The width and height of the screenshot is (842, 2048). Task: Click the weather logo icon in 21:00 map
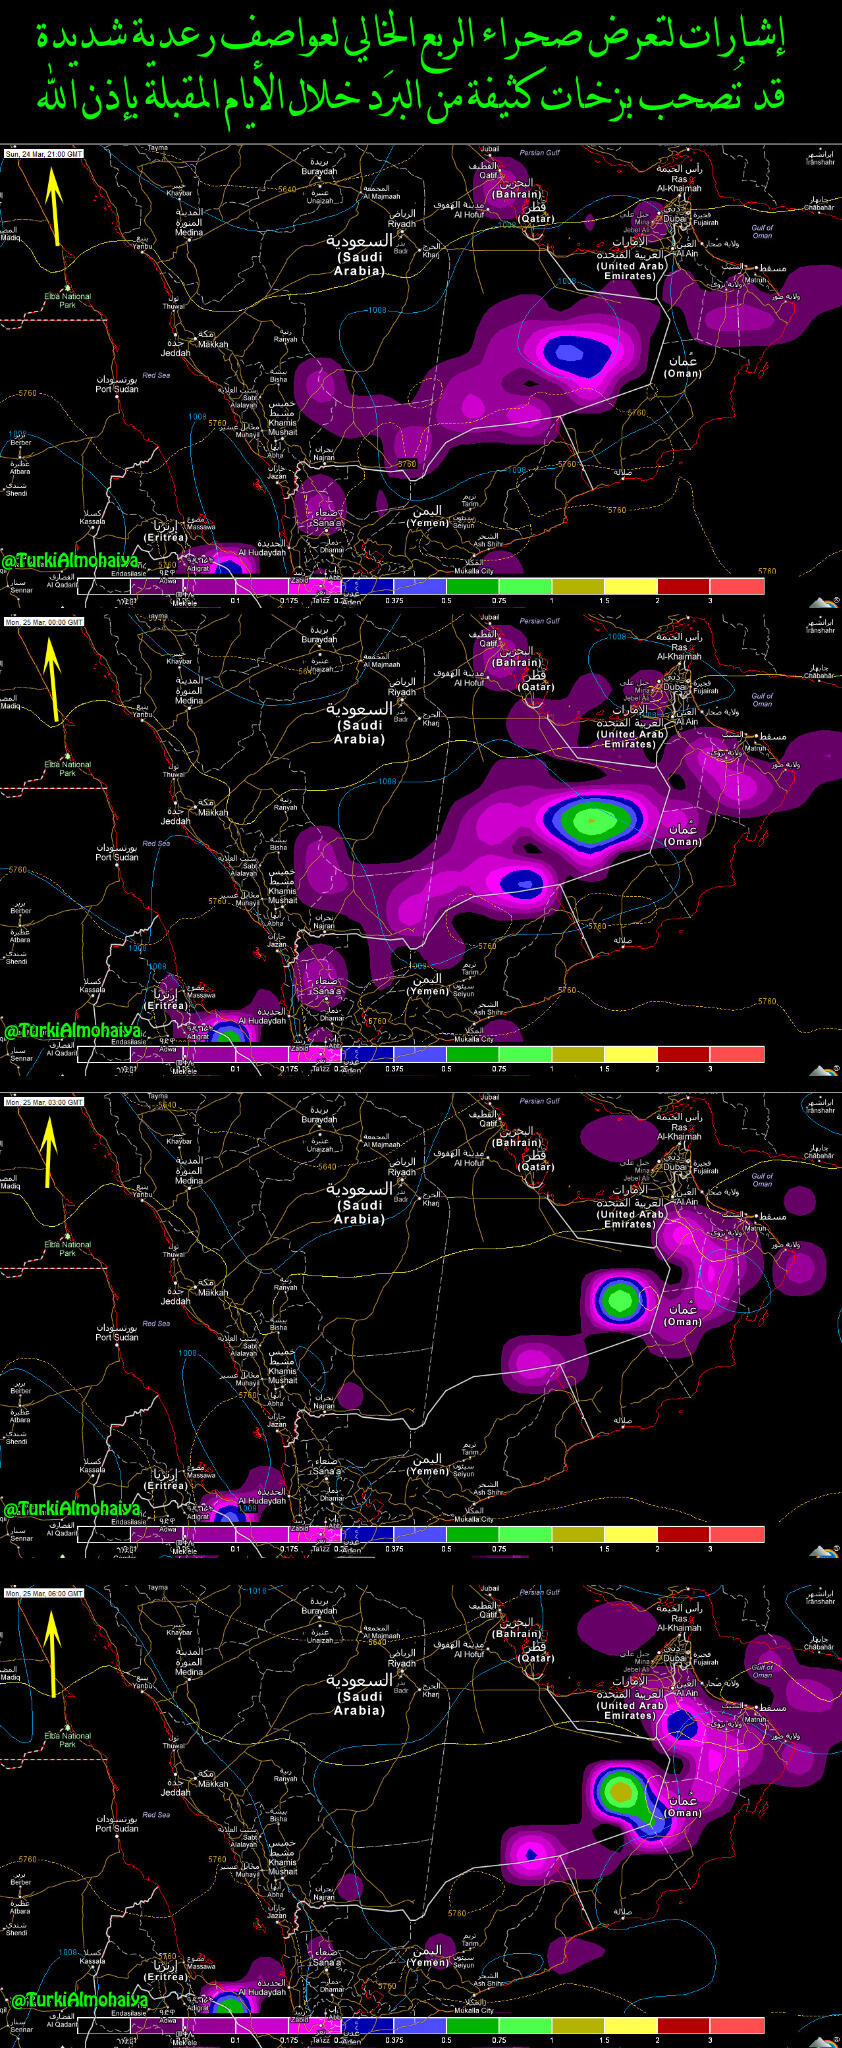[824, 601]
